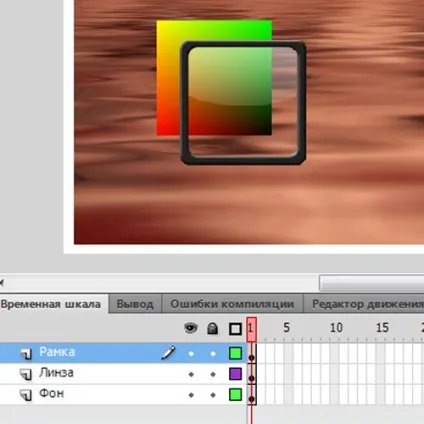The height and width of the screenshot is (424, 424).
Task: Click the horizontal stage scrollbar thumb
Action: [x=372, y=283]
